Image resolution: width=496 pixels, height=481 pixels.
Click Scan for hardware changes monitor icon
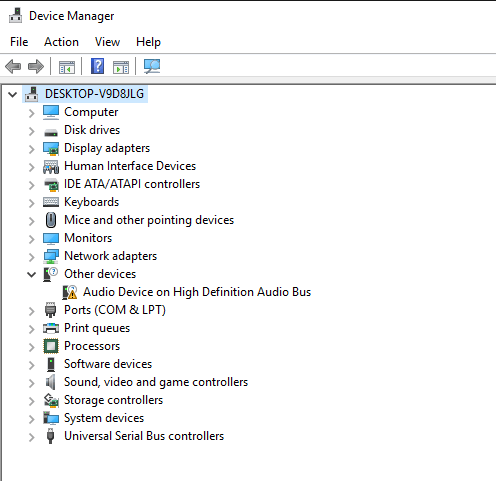point(152,66)
